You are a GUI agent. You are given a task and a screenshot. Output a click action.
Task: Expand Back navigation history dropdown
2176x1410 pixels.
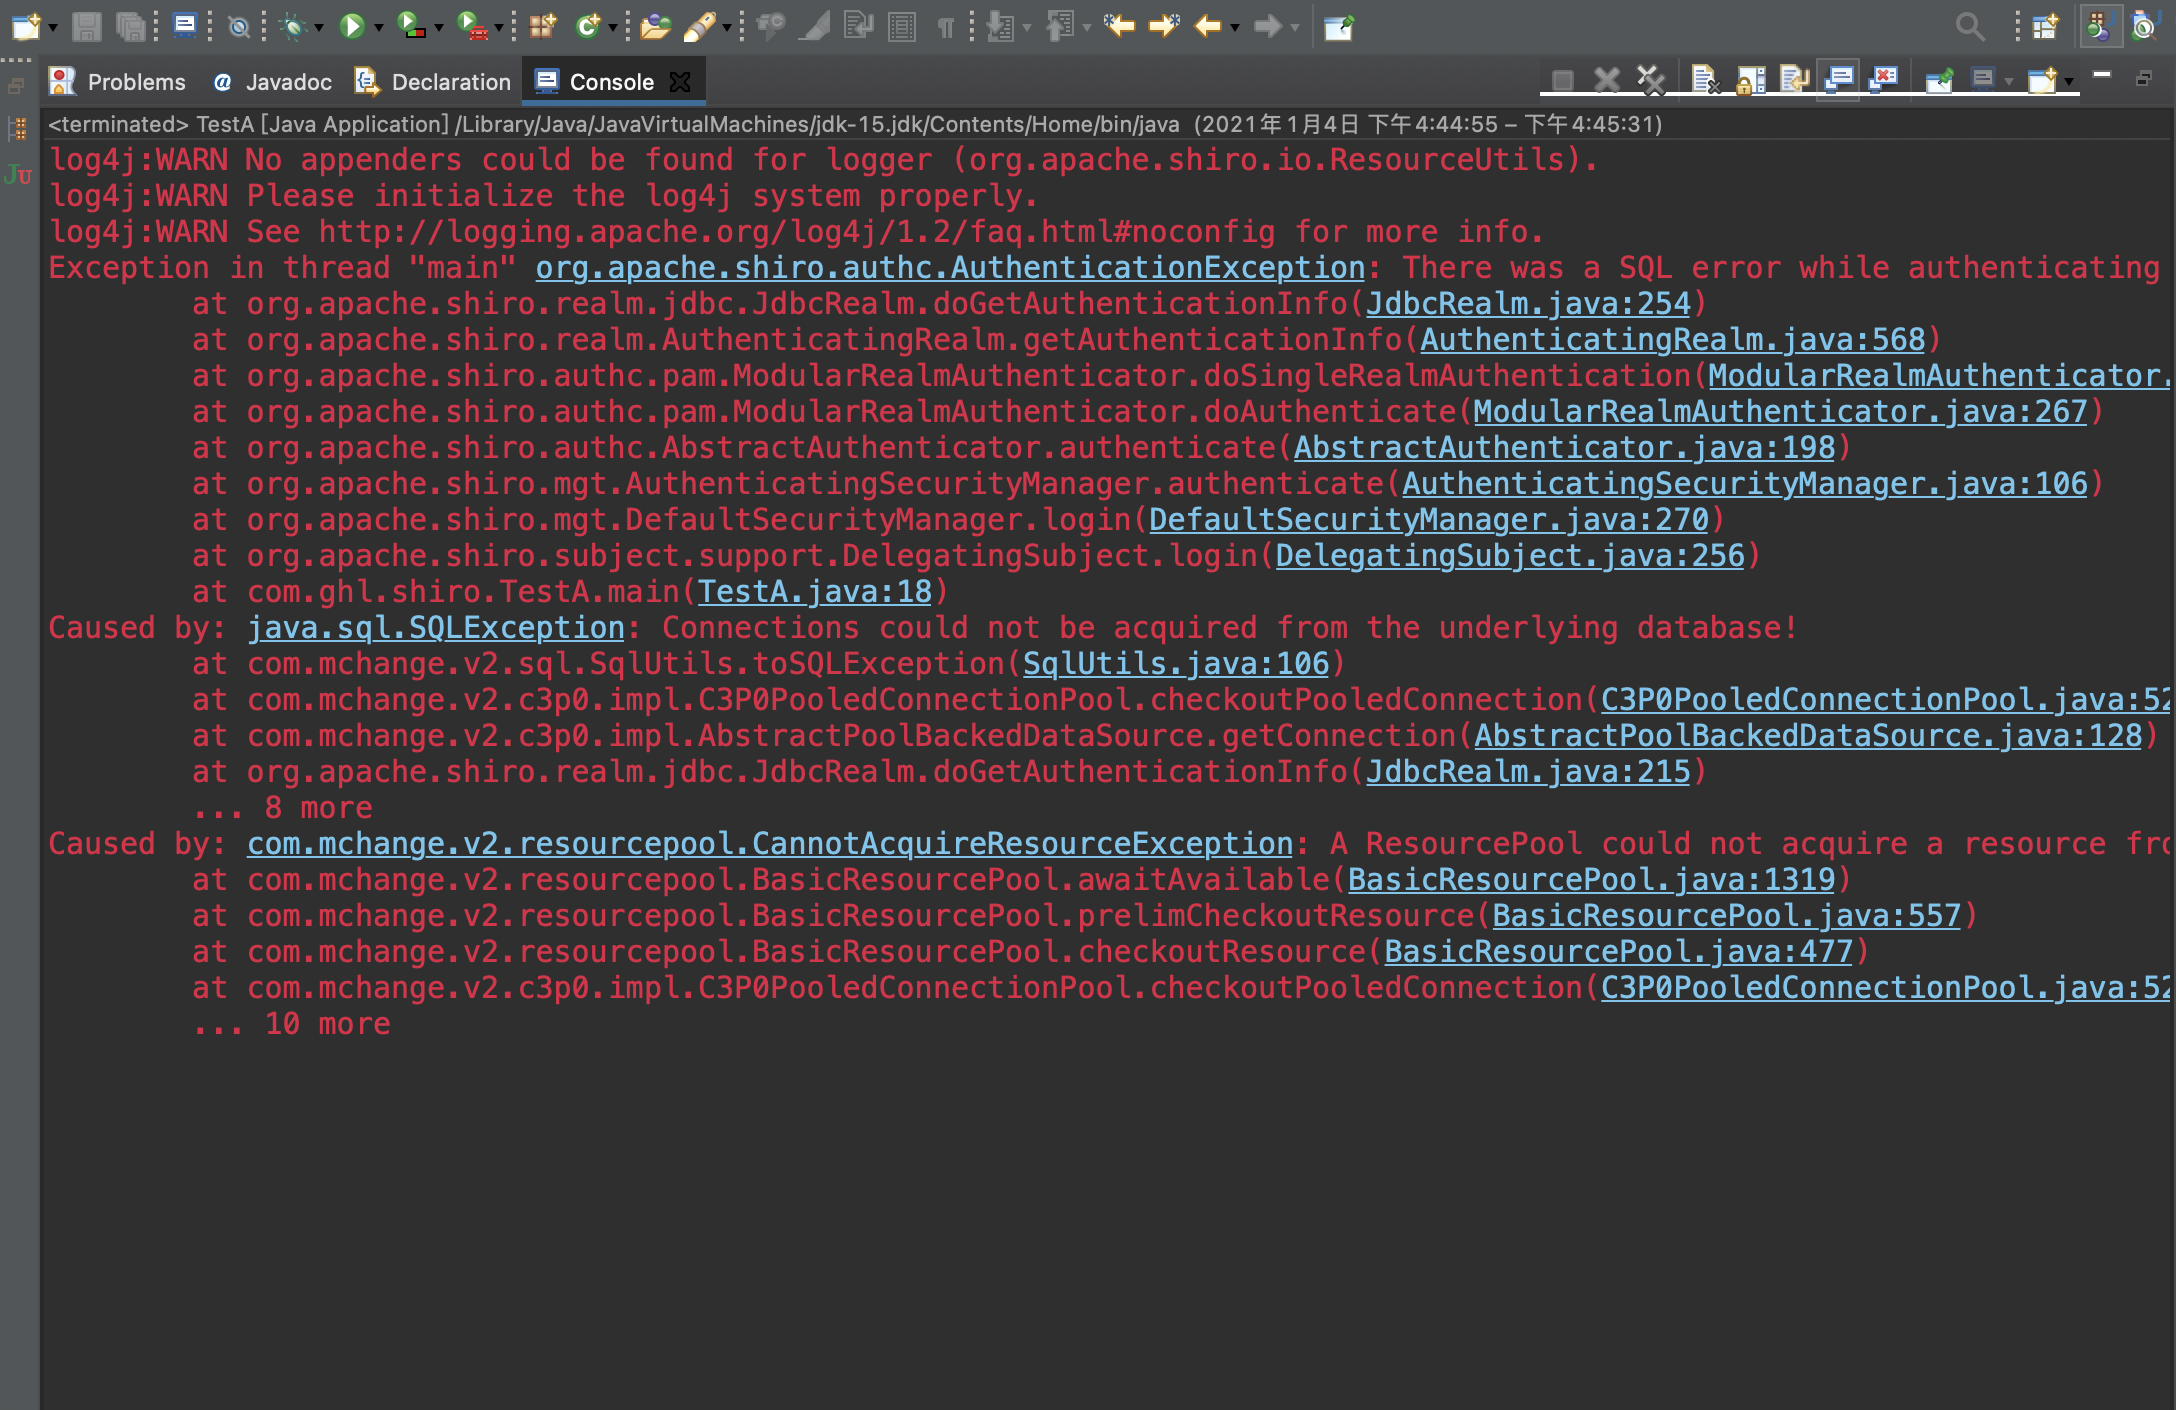(1235, 28)
